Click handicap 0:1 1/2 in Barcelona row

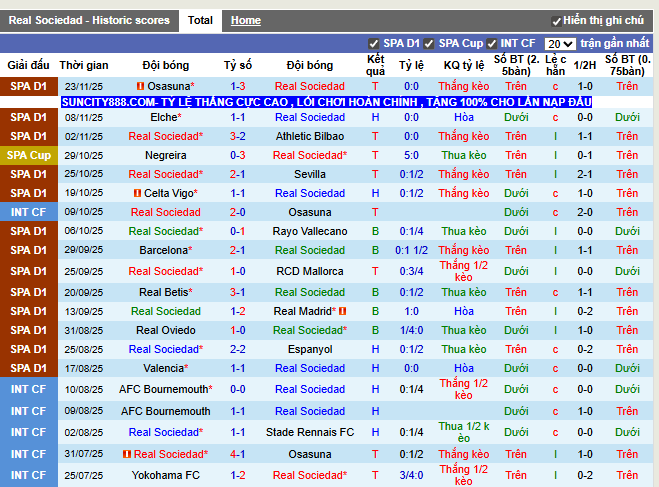point(411,250)
